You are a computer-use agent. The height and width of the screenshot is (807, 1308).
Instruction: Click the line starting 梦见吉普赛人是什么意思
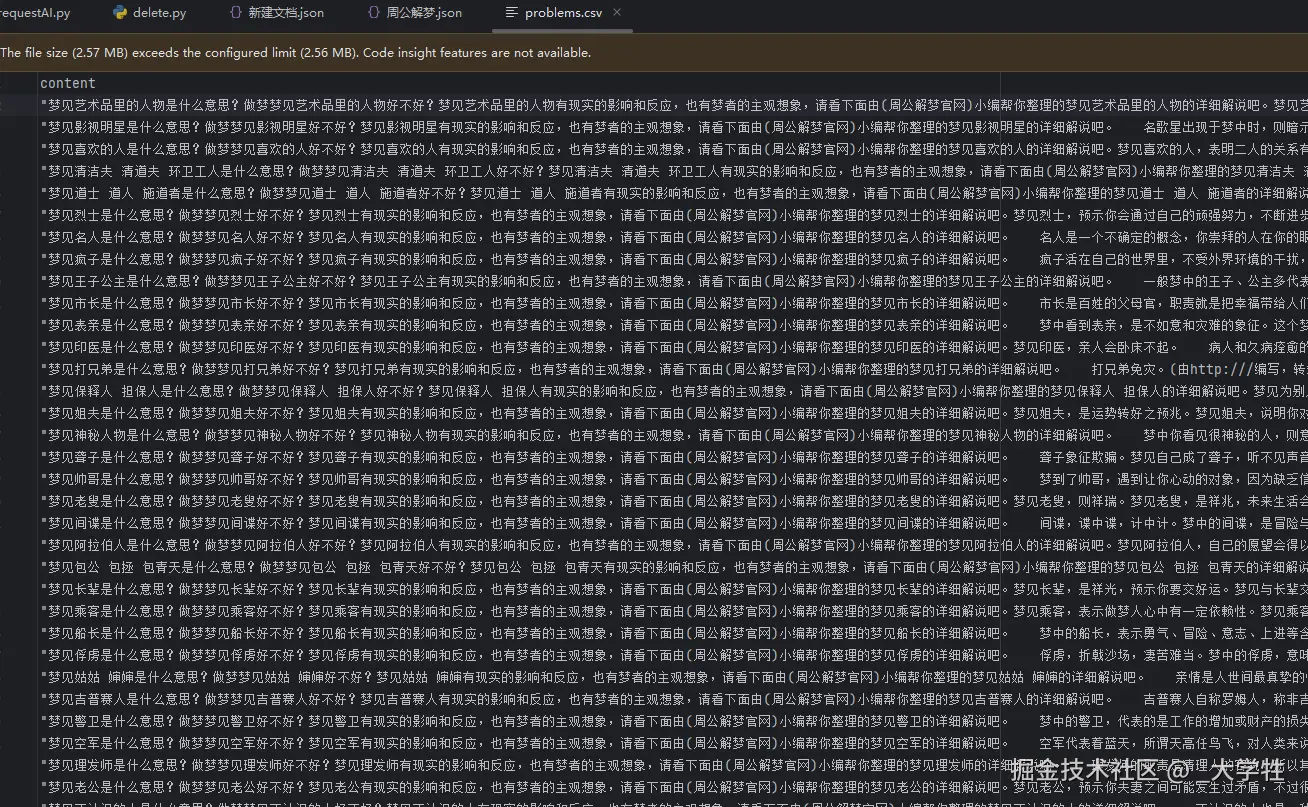(674, 699)
